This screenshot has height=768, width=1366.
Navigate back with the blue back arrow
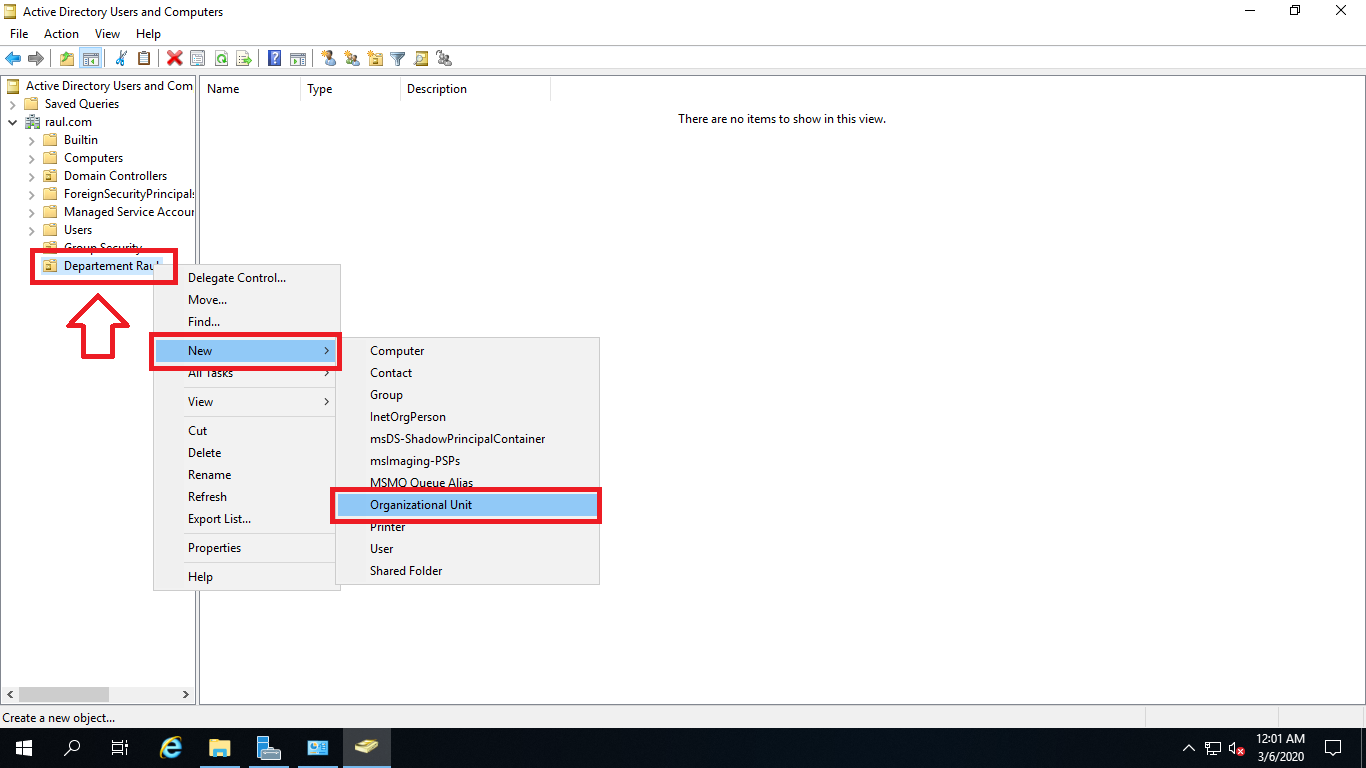pos(13,57)
